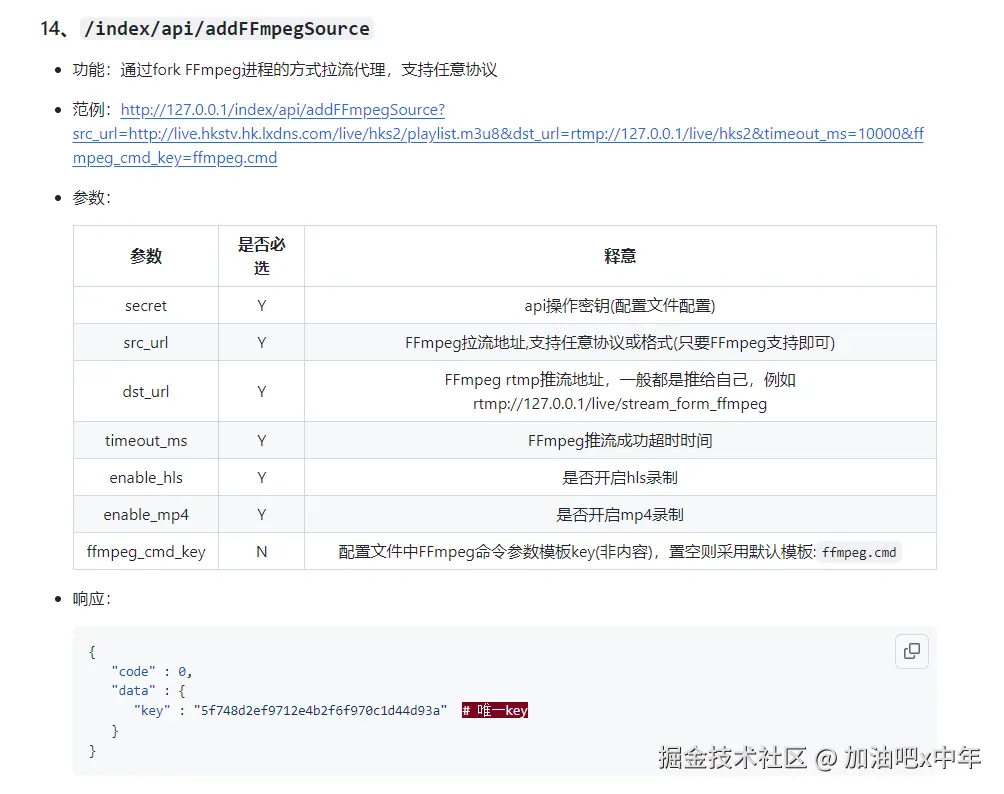Select the 'timeout_ms' parameter cell

pos(146,441)
